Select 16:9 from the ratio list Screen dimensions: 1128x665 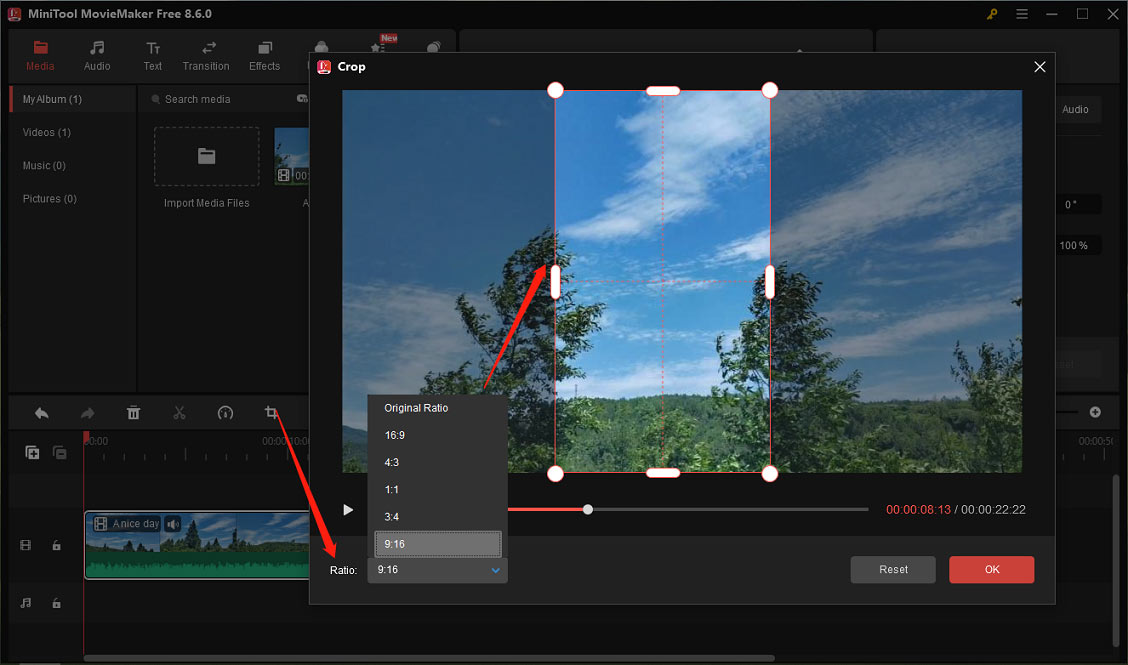click(x=395, y=435)
